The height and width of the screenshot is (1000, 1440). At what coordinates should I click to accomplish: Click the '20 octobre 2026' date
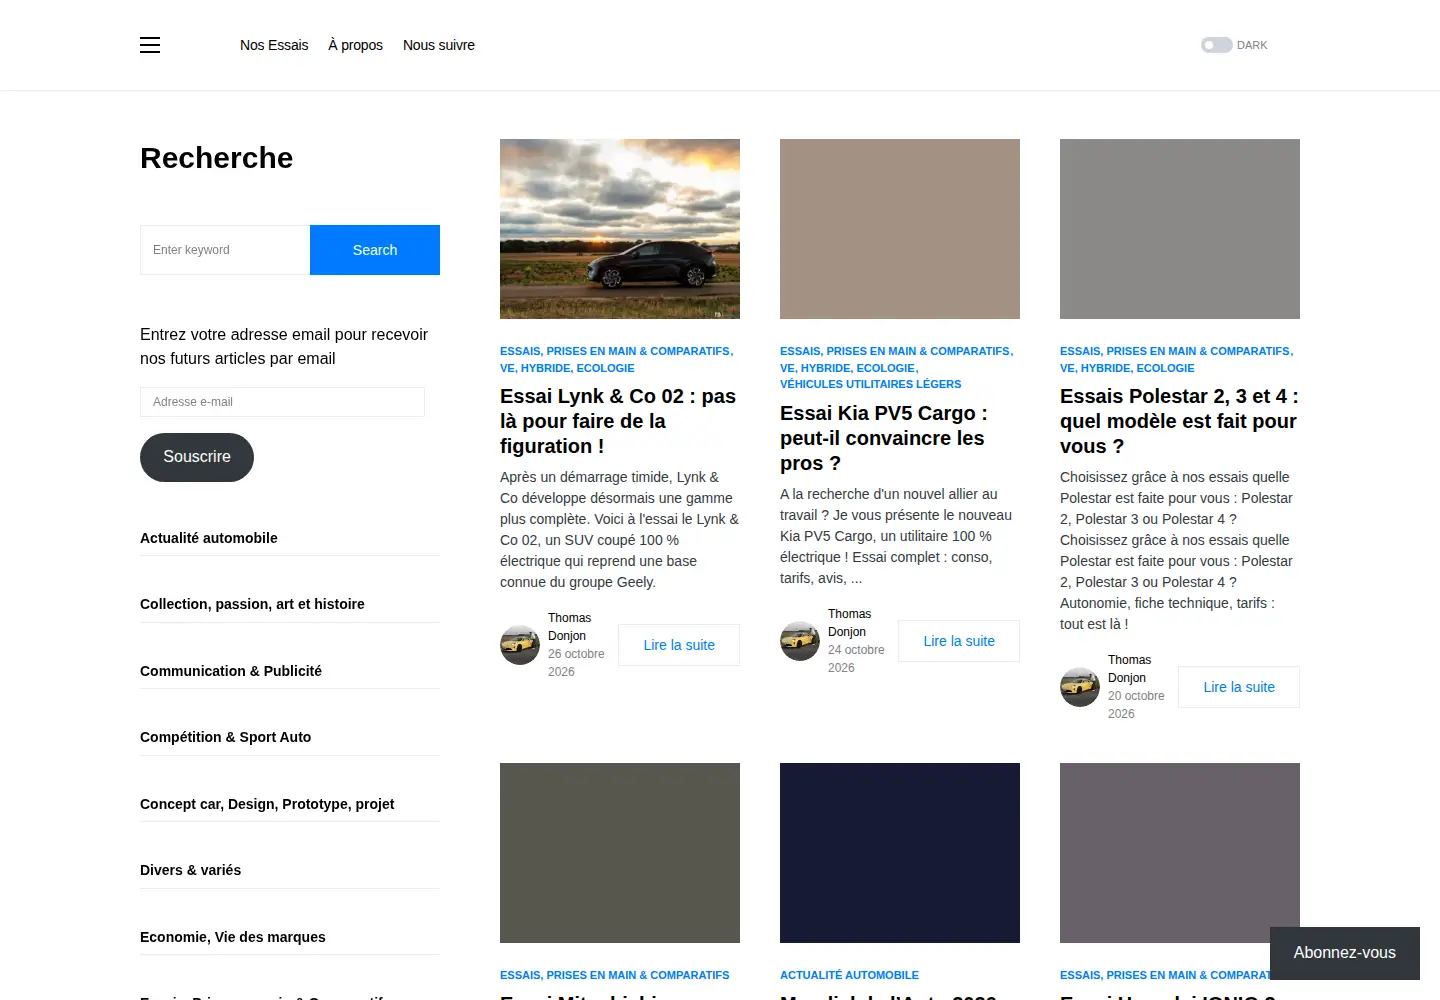pos(1136,705)
